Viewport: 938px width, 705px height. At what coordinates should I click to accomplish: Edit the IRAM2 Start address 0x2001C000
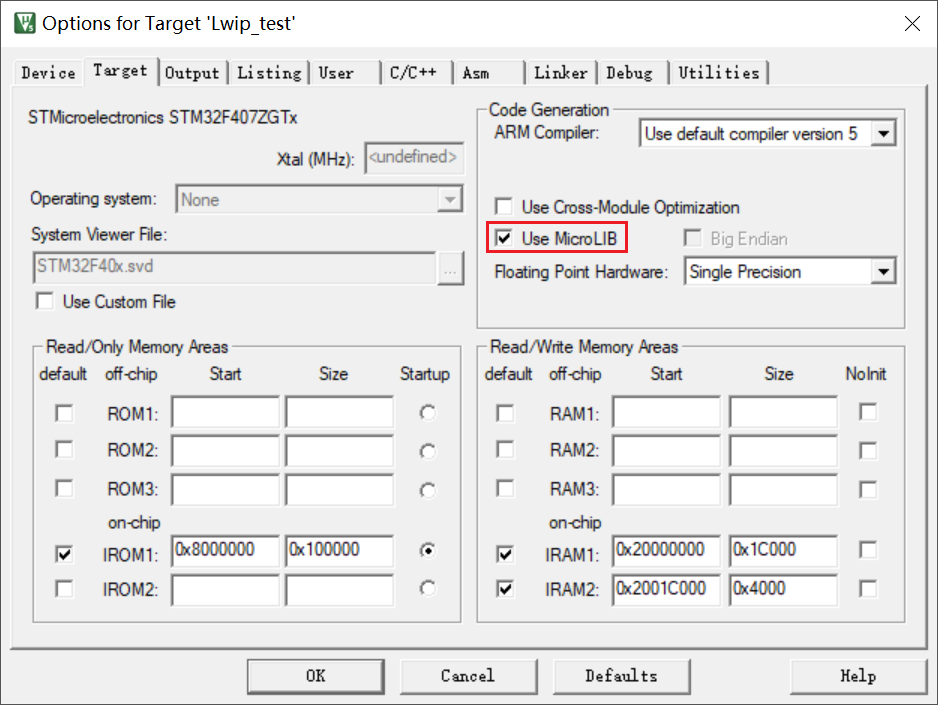[666, 590]
